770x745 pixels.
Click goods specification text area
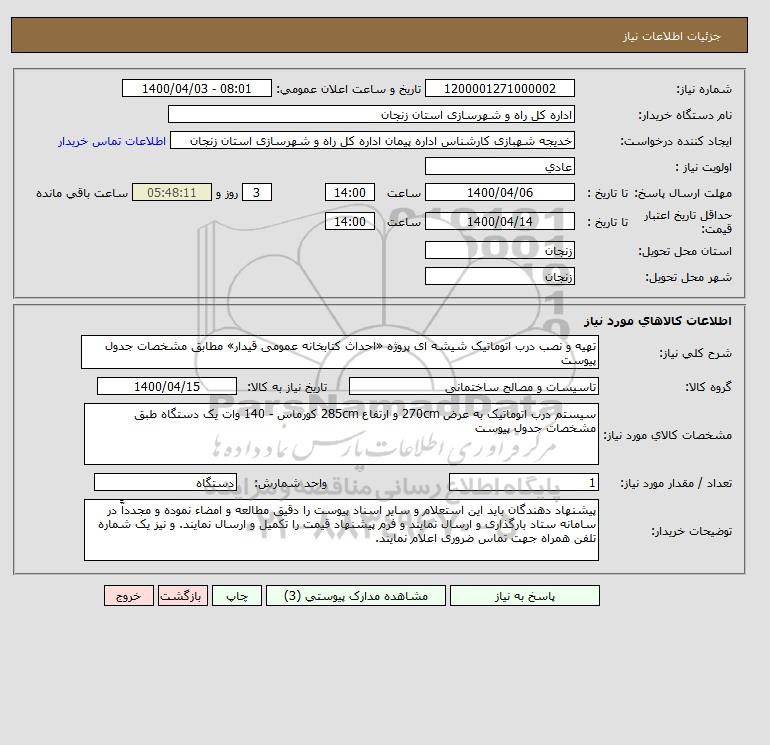341,434
